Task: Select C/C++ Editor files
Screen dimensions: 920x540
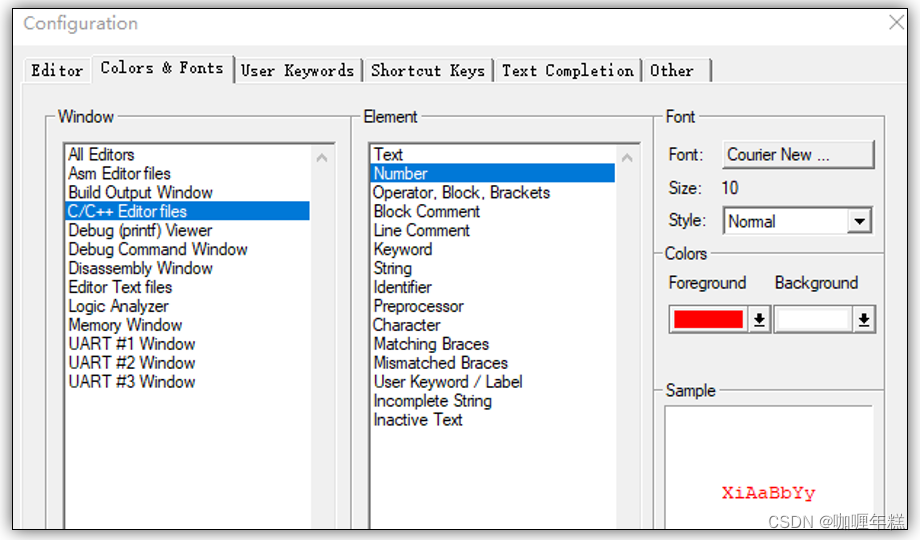Action: click(x=188, y=211)
